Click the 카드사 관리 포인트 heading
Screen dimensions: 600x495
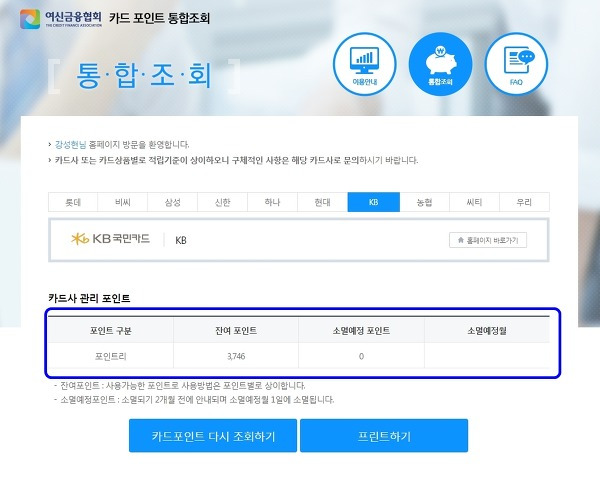(x=89, y=298)
